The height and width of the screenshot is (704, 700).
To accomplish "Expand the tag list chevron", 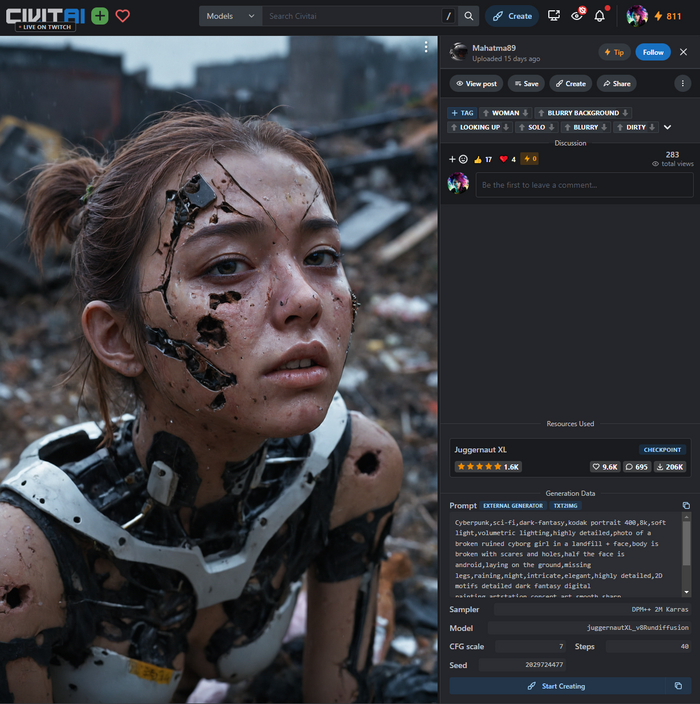I will click(668, 127).
